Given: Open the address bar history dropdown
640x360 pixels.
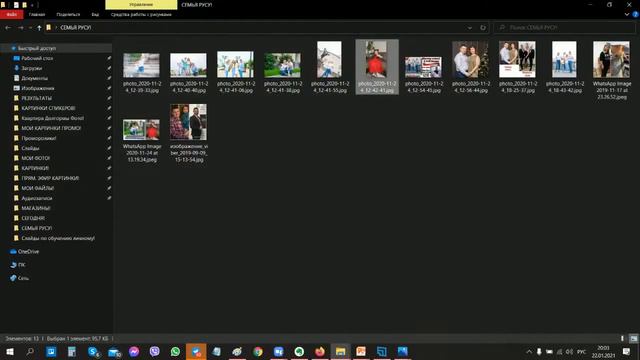Looking at the screenshot, I should tap(470, 28).
